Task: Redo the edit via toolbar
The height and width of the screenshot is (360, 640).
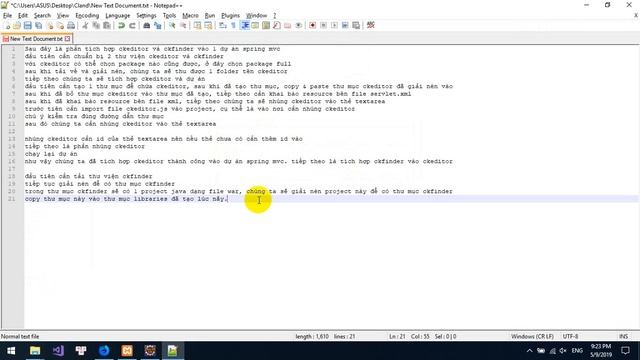Action: click(x=132, y=26)
